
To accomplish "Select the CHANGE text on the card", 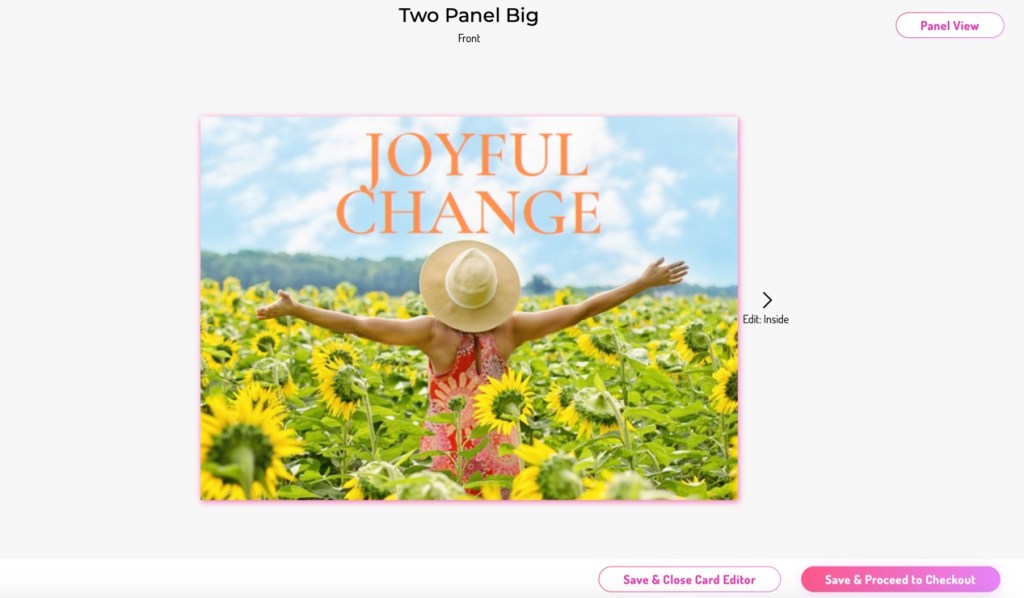I will [468, 213].
